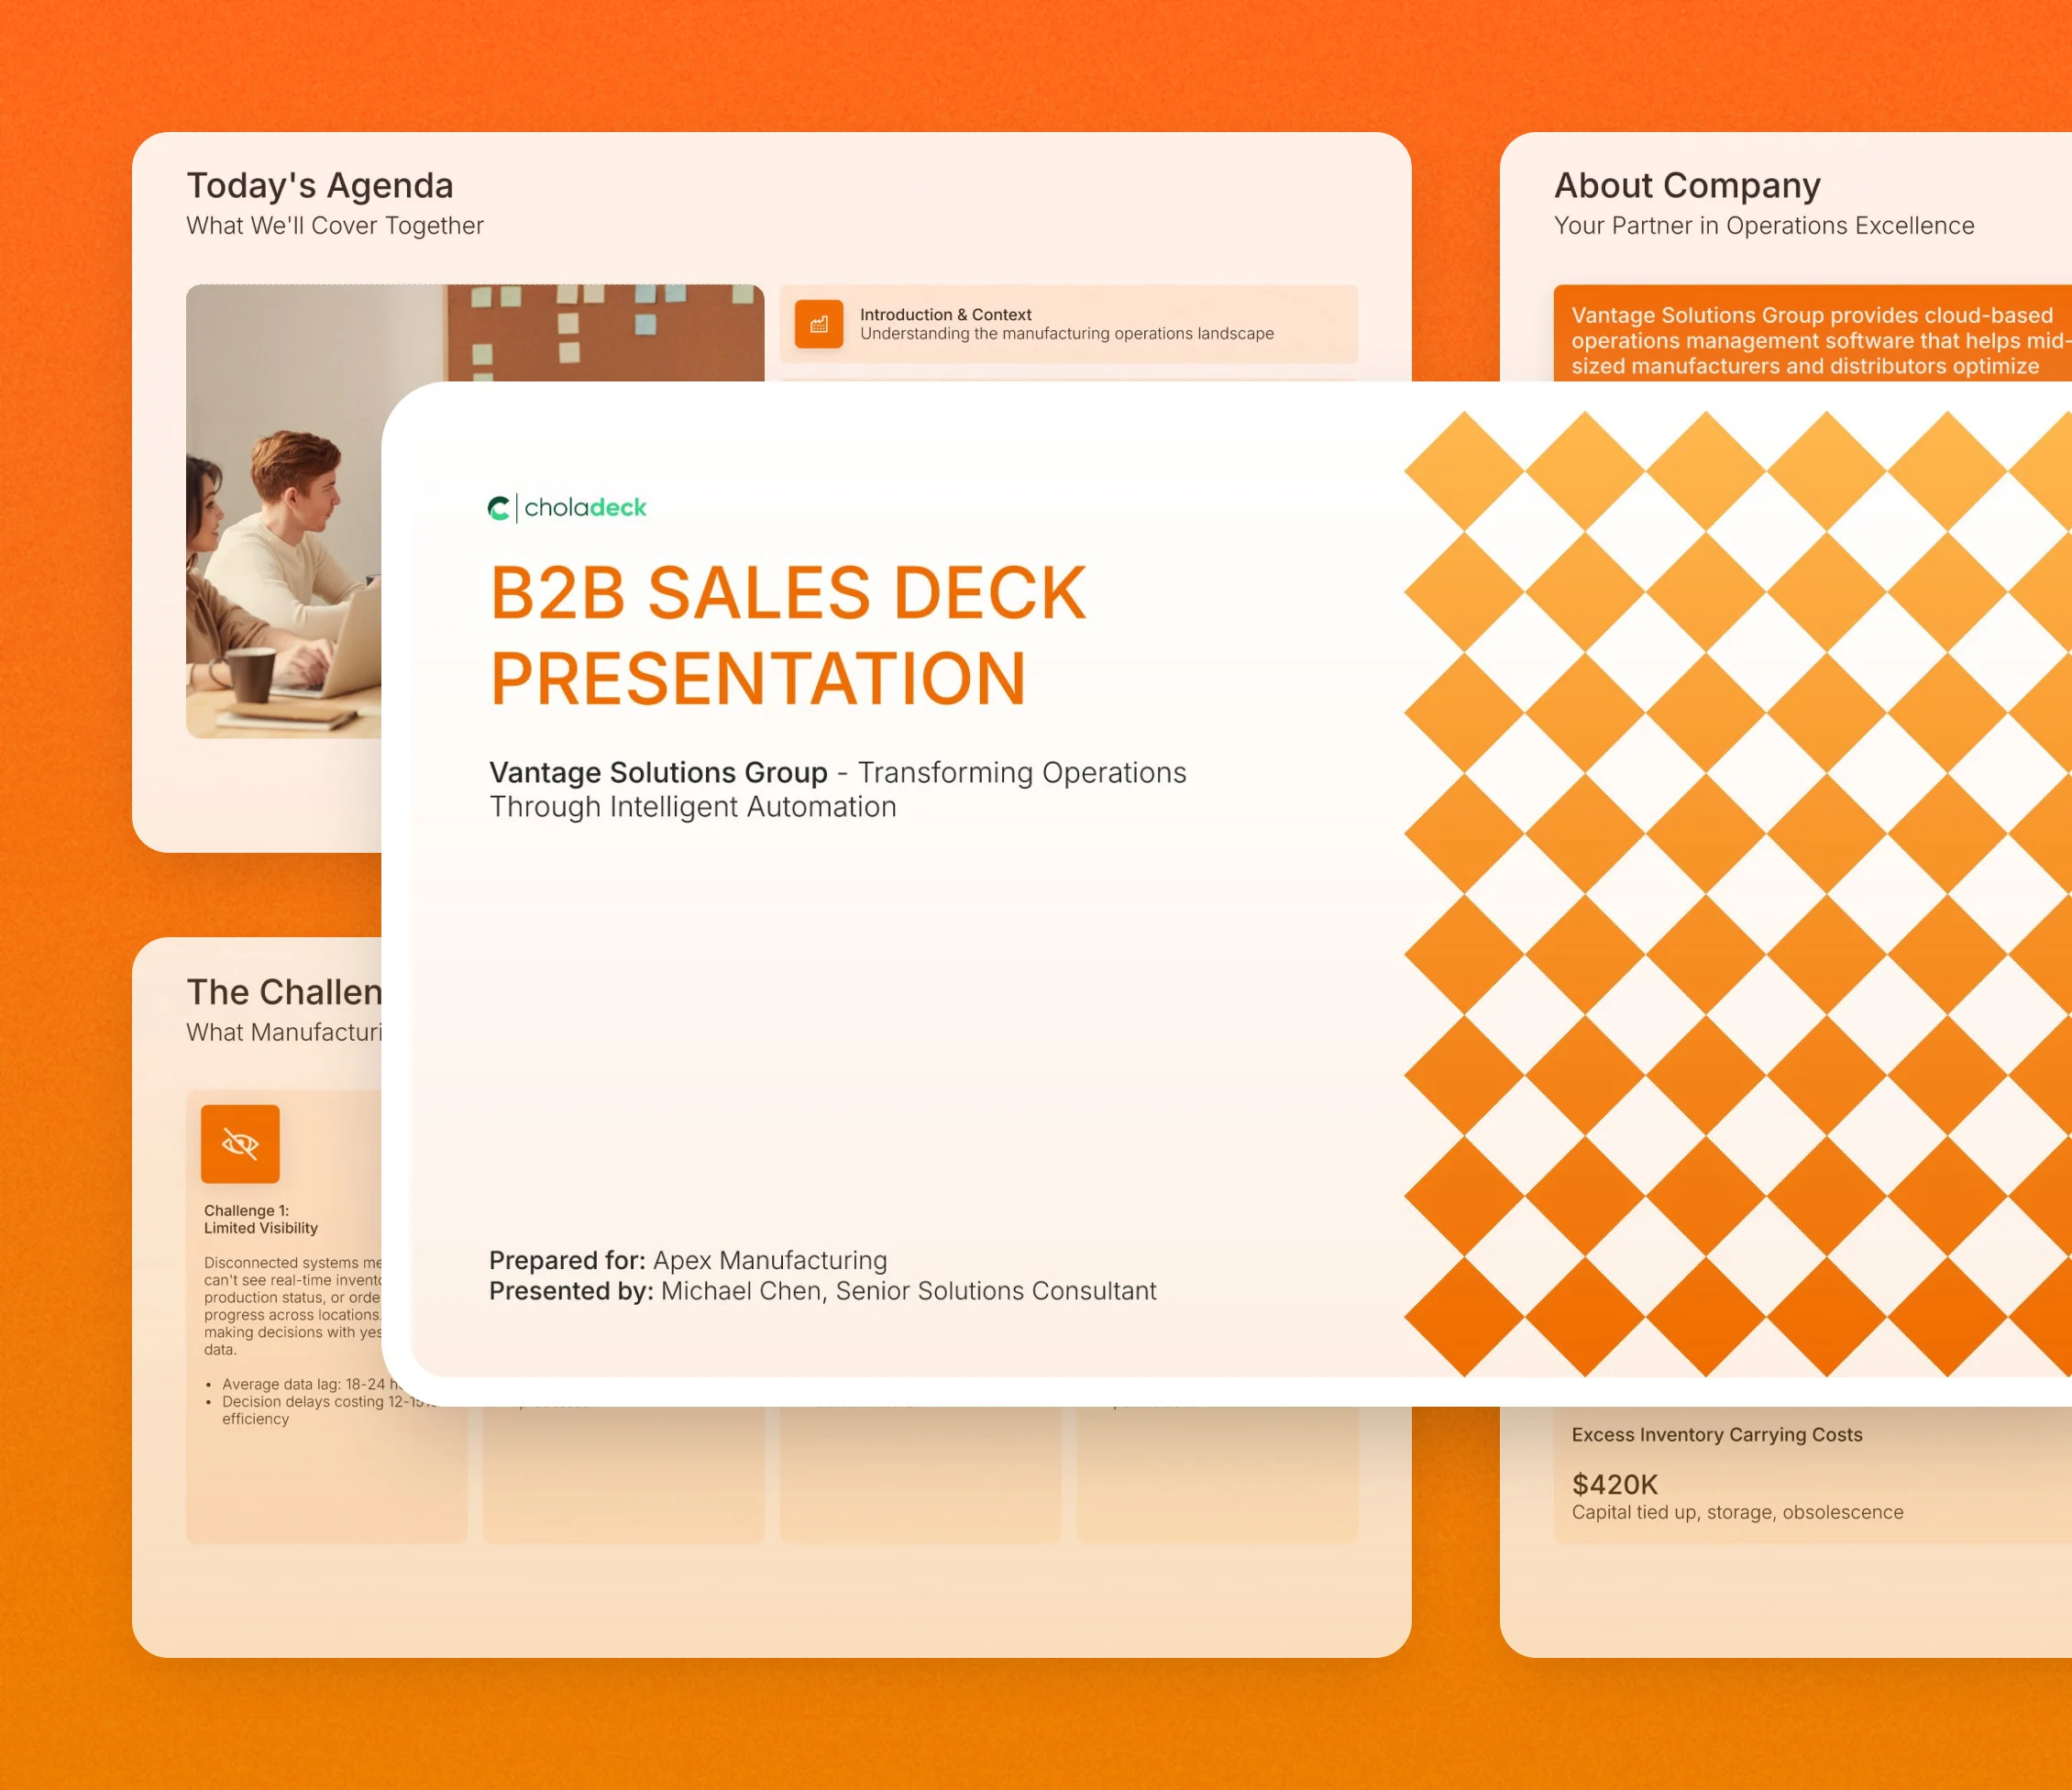Click the Limited Visibility crossed-eye icon
This screenshot has width=2072, height=1790.
[x=240, y=1143]
